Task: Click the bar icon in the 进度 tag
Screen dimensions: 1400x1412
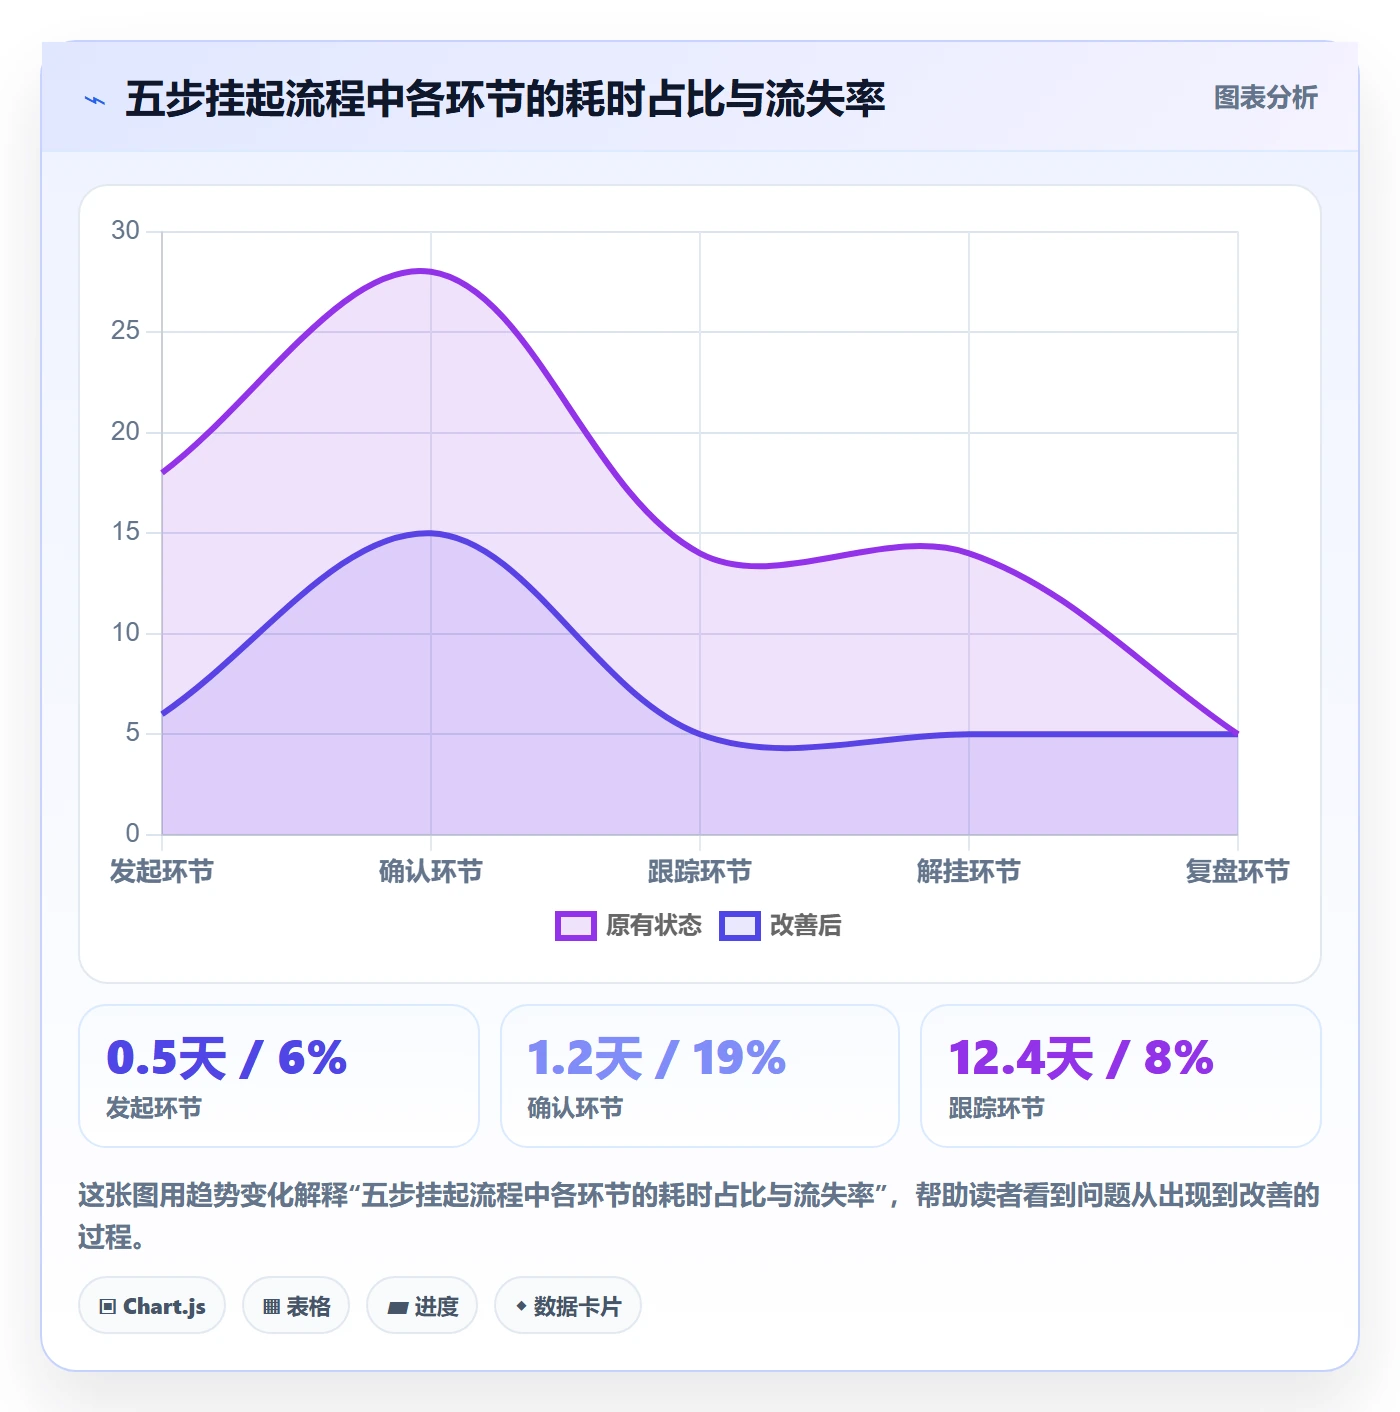Action: click(398, 1308)
